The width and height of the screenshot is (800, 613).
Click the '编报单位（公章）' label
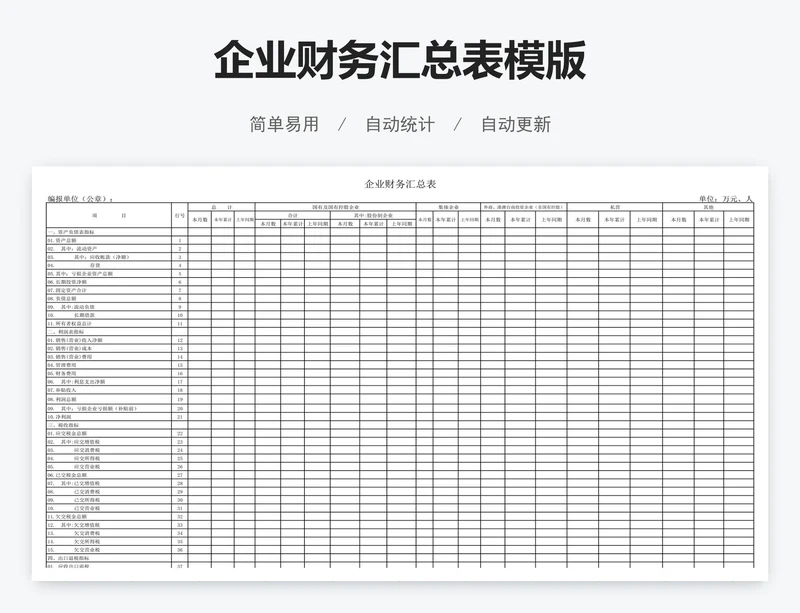(80, 199)
